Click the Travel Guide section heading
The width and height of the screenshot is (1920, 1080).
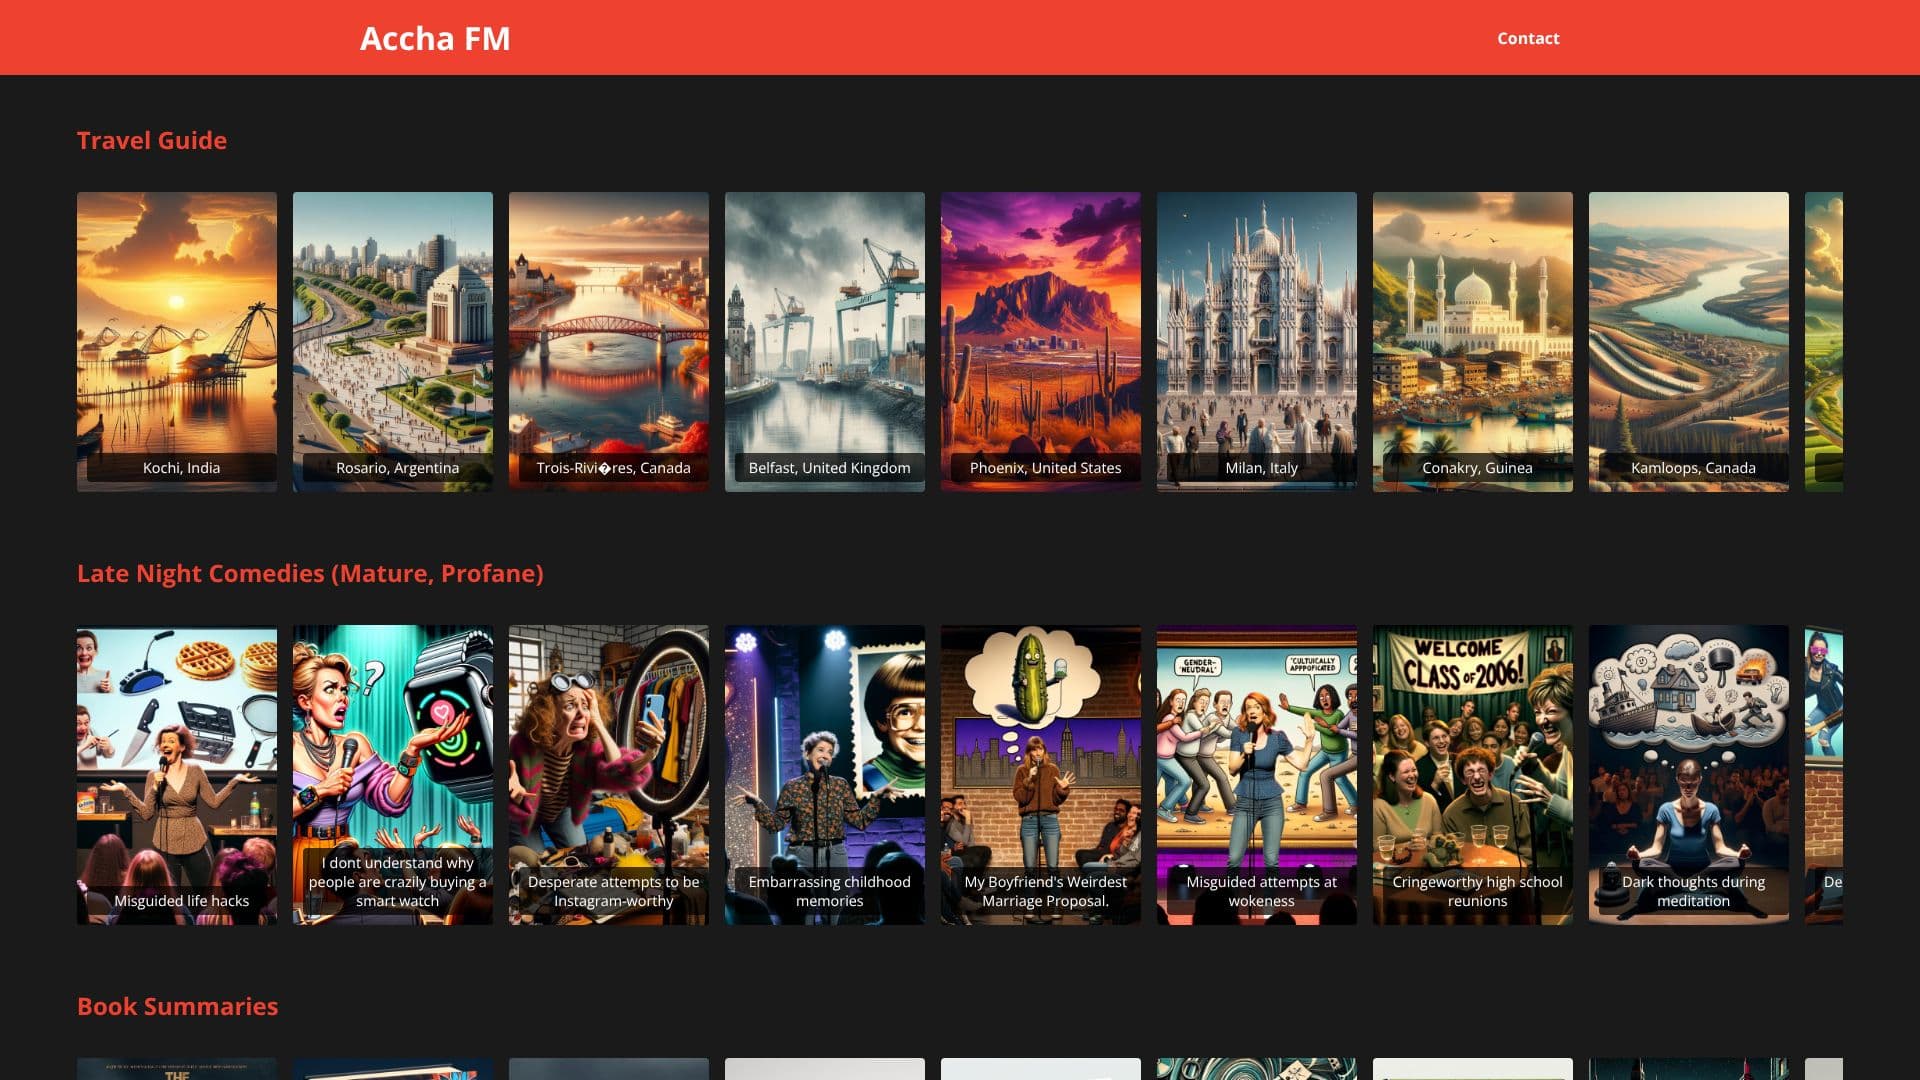[152, 140]
